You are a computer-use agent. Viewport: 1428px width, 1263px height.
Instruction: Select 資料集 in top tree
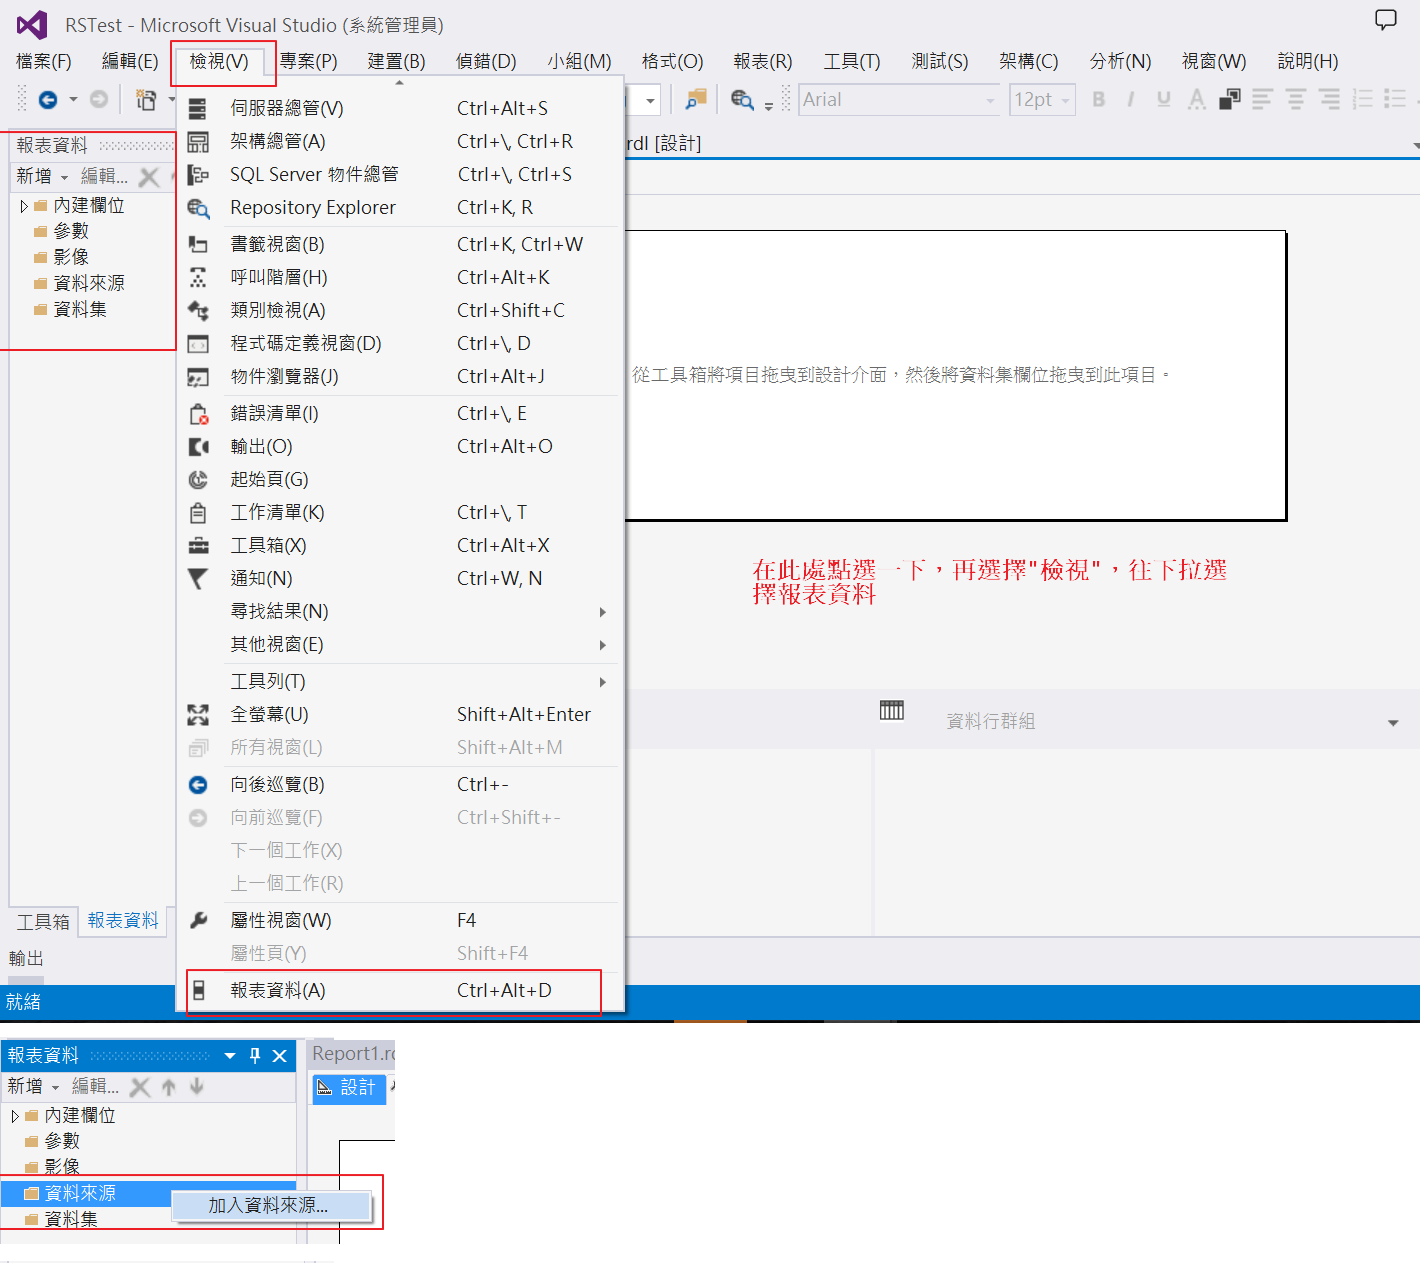click(x=80, y=309)
